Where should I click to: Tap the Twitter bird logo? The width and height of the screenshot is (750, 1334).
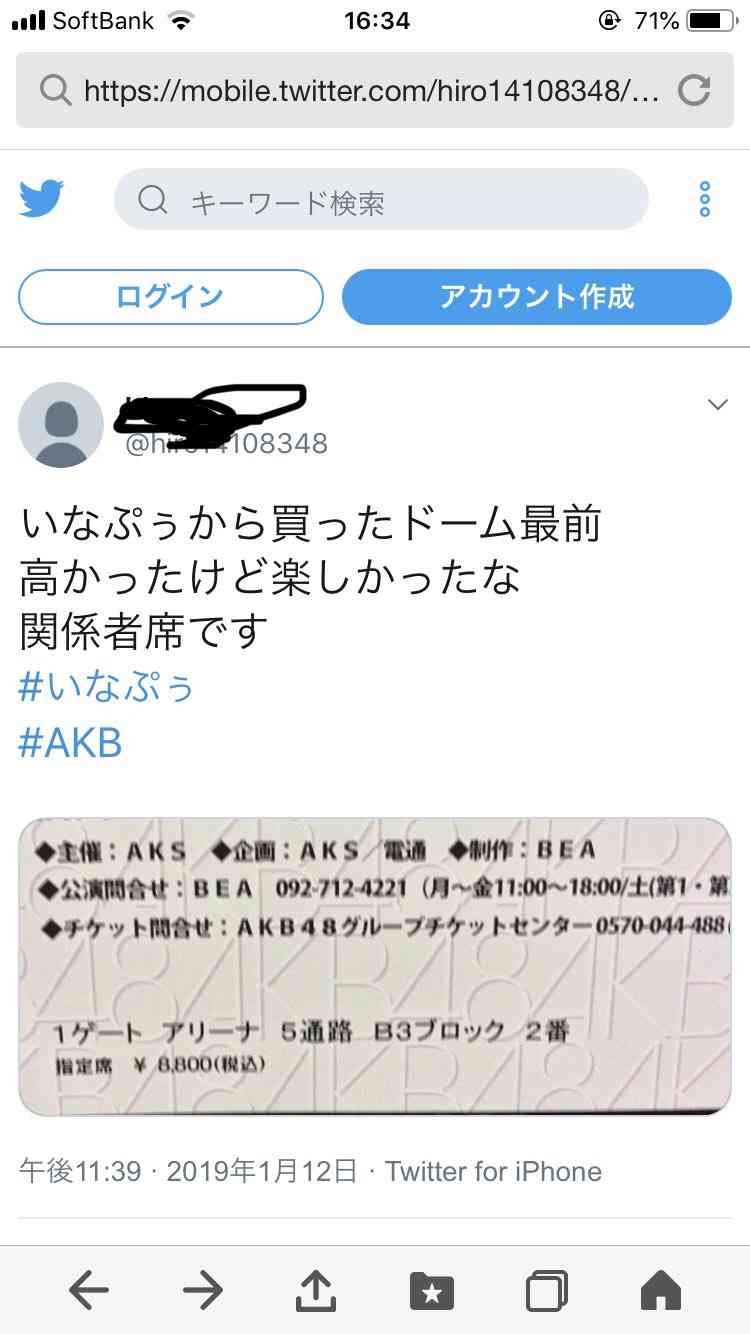(x=41, y=199)
